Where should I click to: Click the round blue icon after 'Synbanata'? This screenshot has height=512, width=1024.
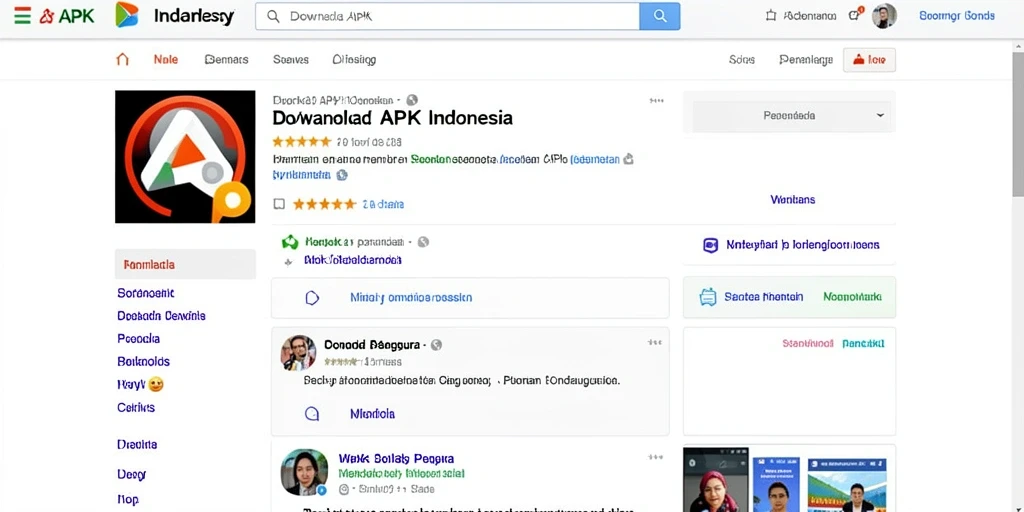click(x=342, y=175)
